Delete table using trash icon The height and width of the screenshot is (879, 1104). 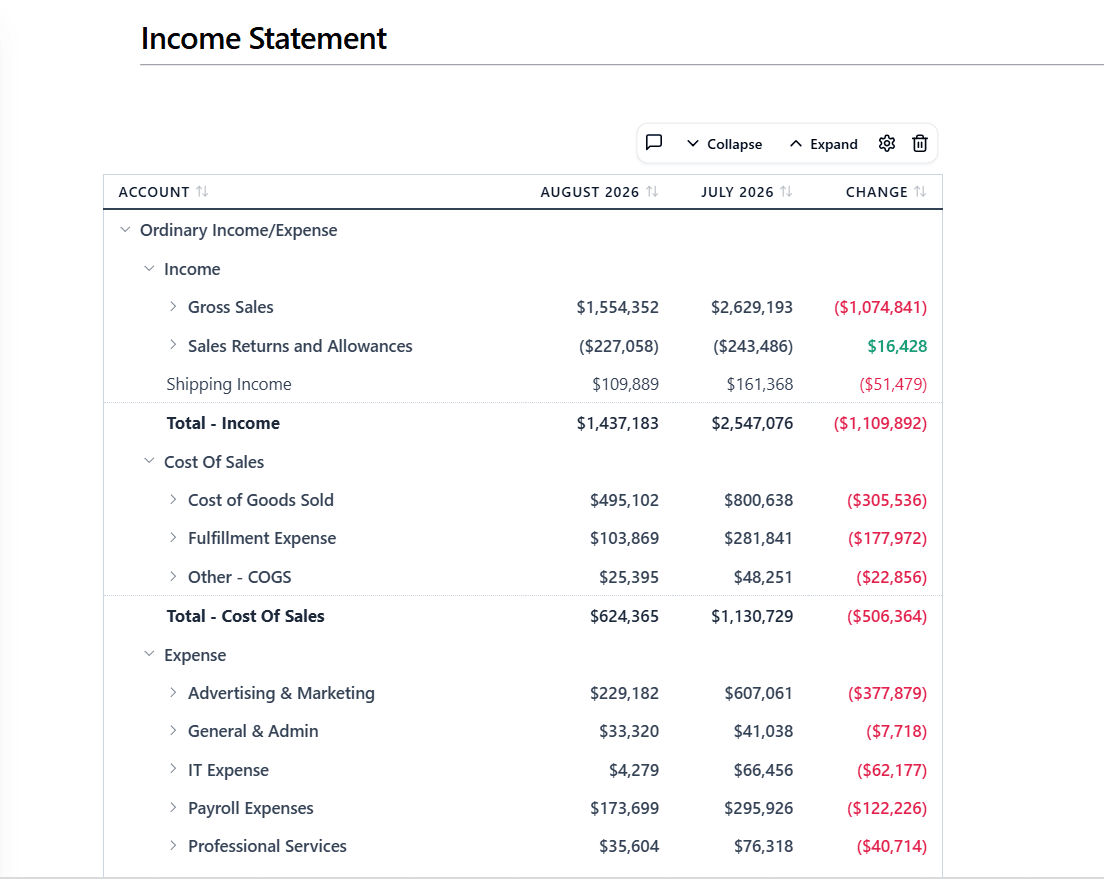pyautogui.click(x=920, y=144)
